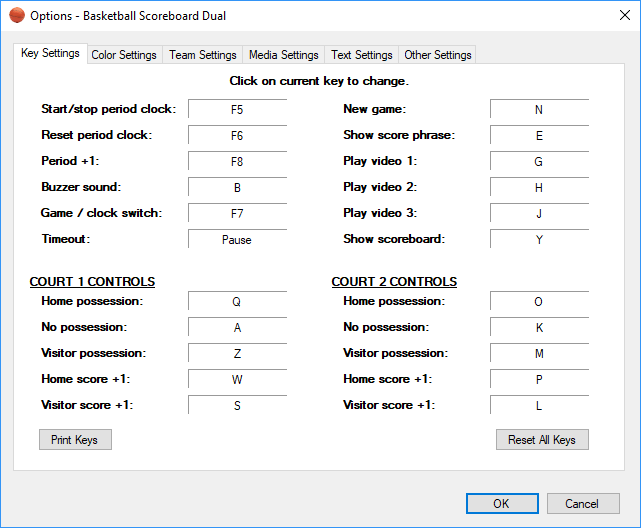Change the Play video 2 key field
641x528 pixels.
539,187
